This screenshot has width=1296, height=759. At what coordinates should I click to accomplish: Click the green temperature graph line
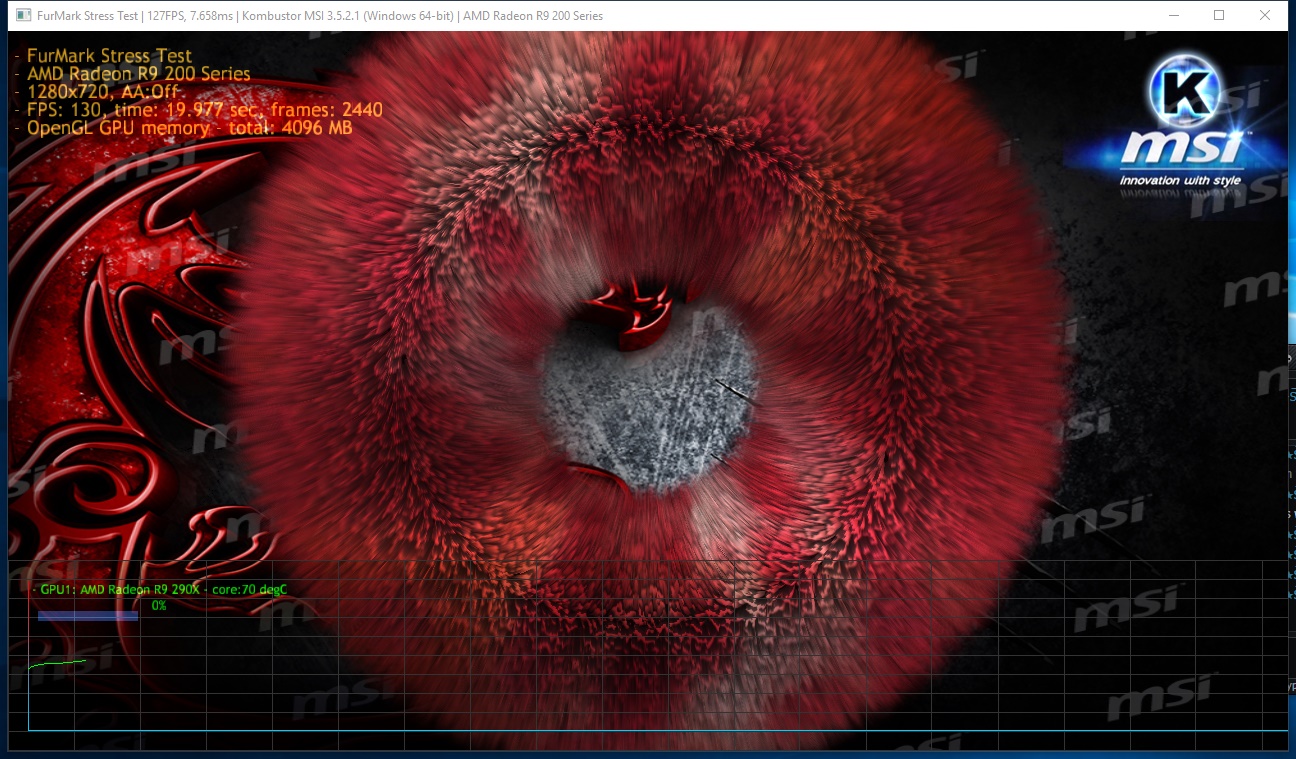(57, 663)
